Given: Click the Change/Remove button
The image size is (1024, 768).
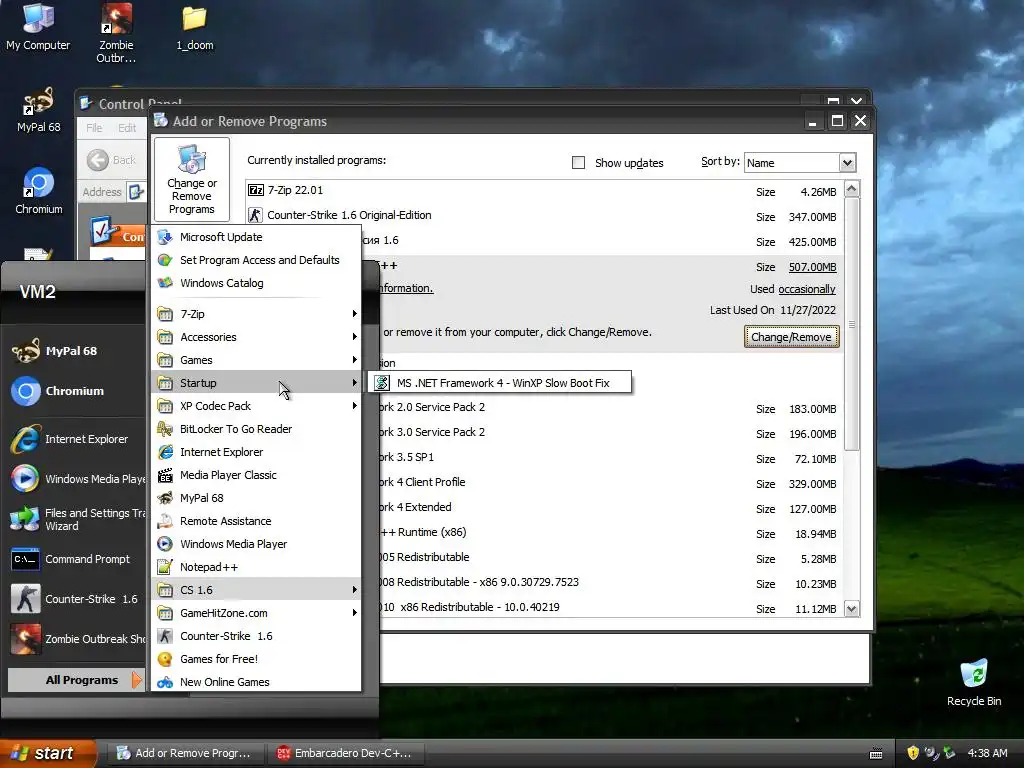Looking at the screenshot, I should tap(791, 337).
